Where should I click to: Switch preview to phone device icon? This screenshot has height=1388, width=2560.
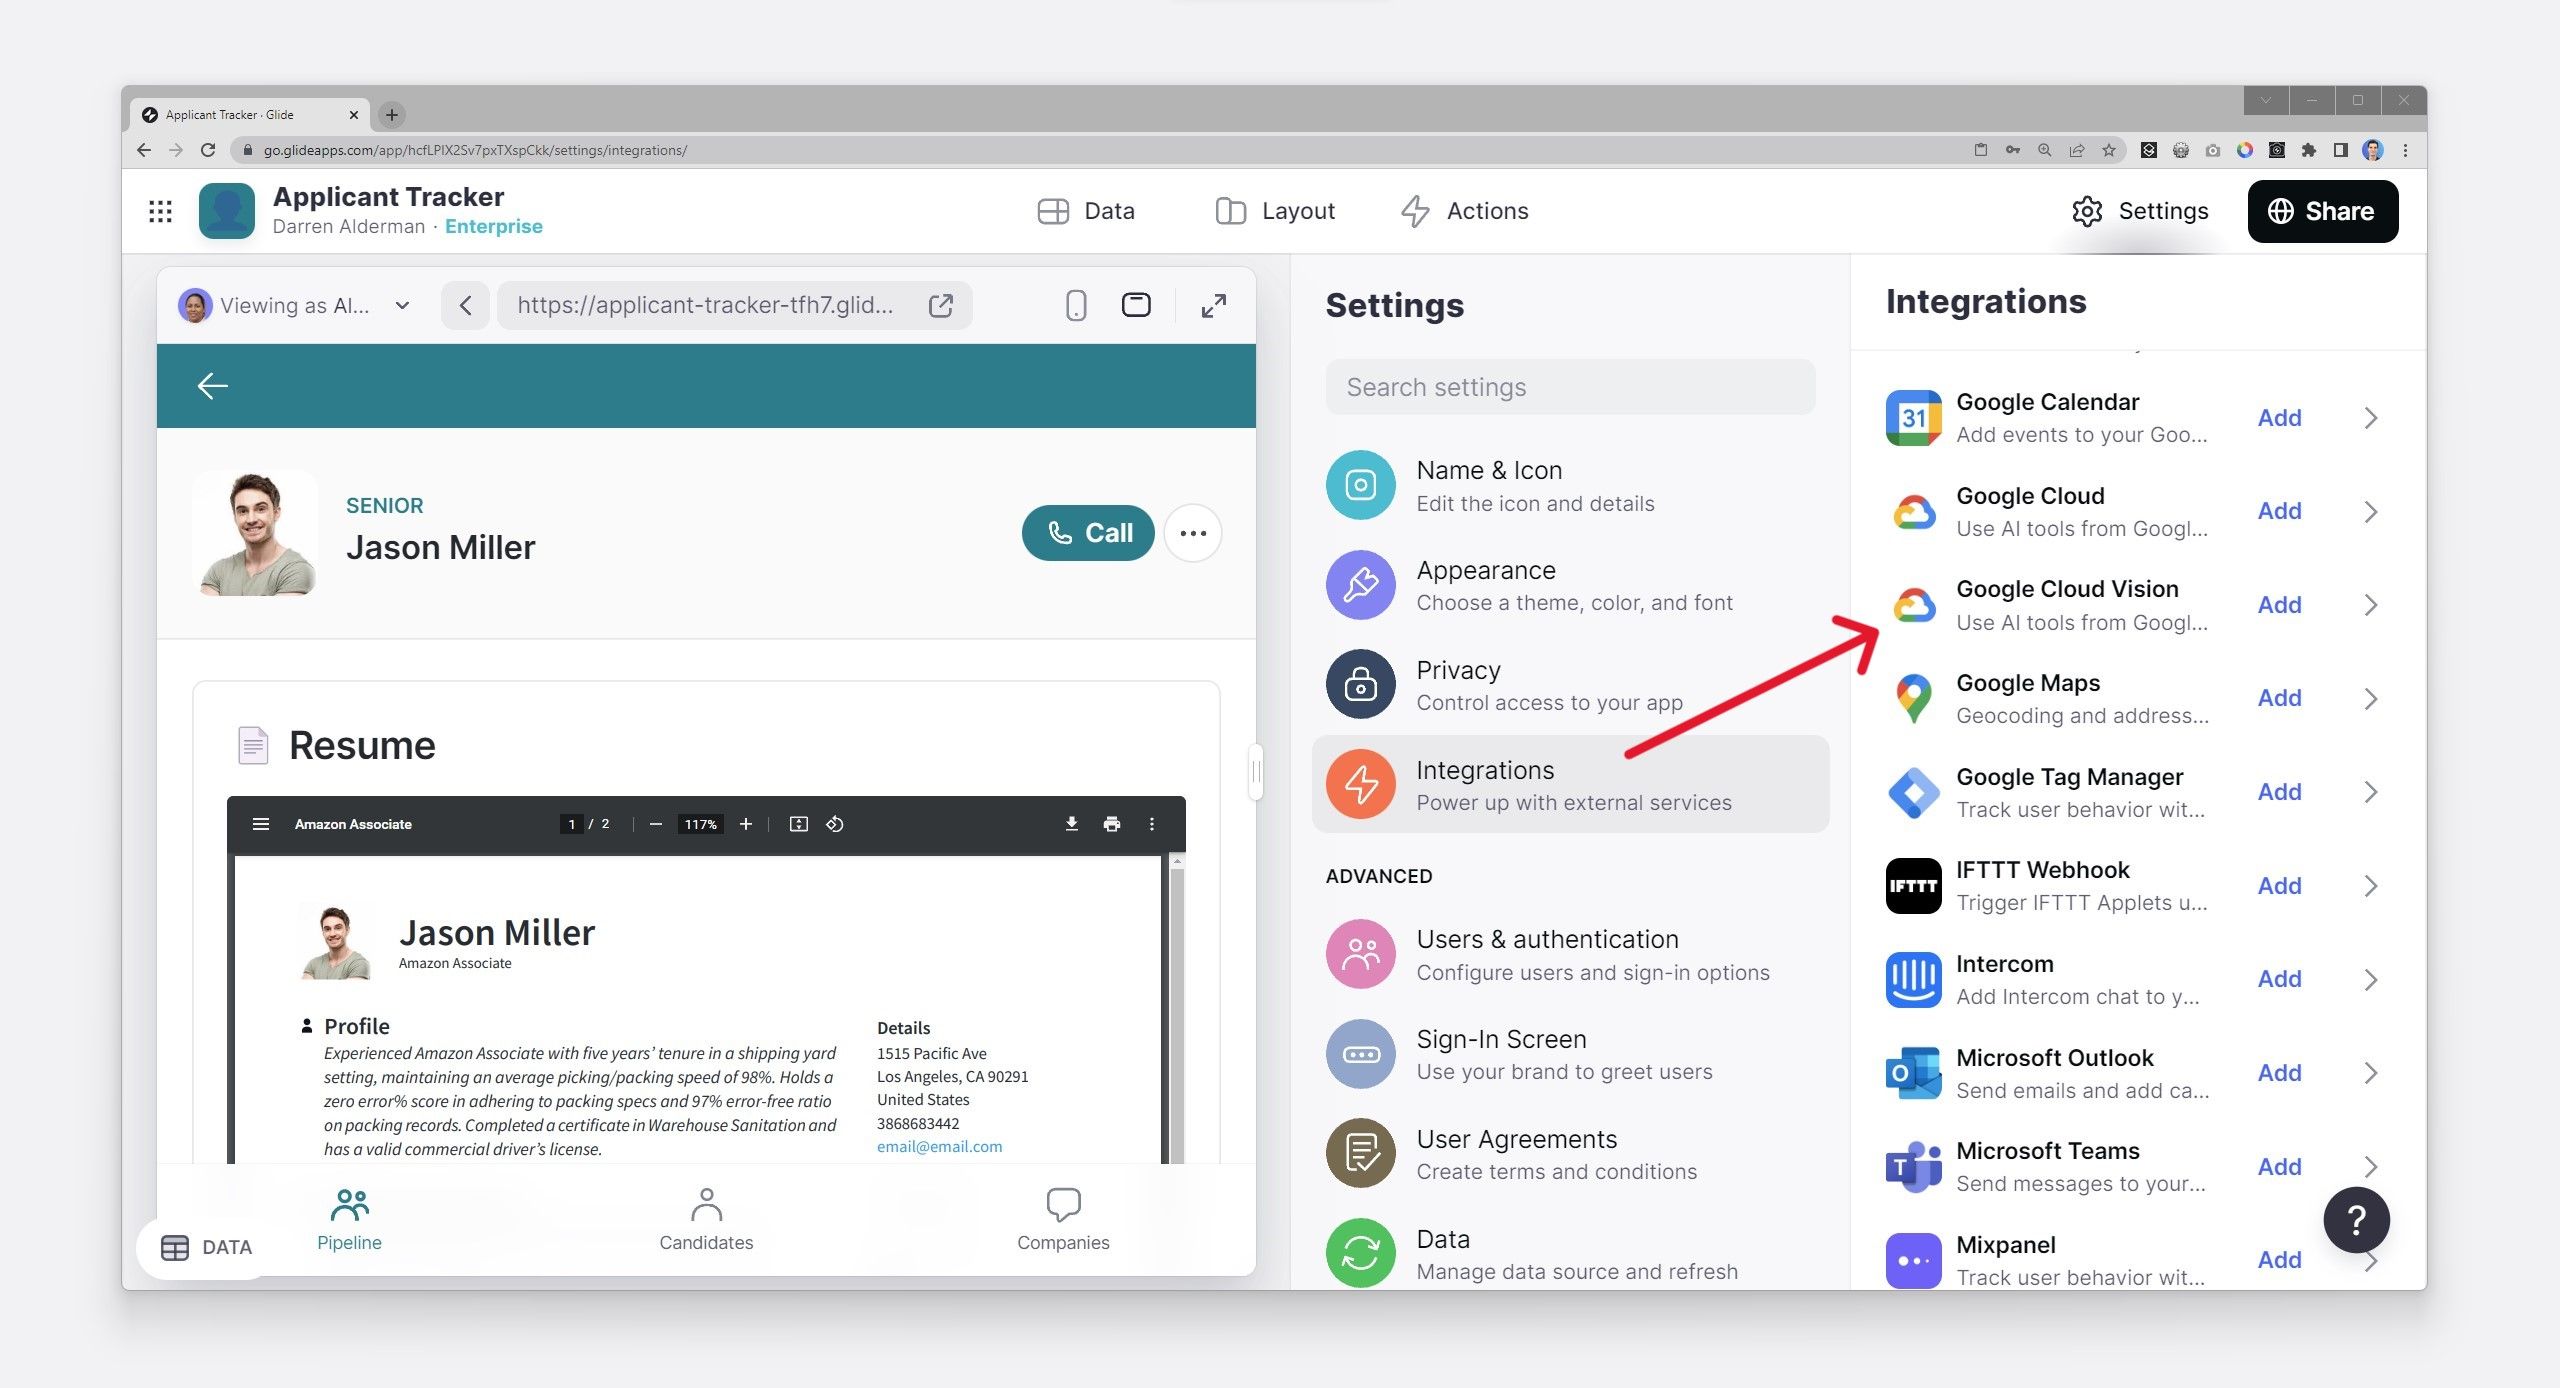1075,305
